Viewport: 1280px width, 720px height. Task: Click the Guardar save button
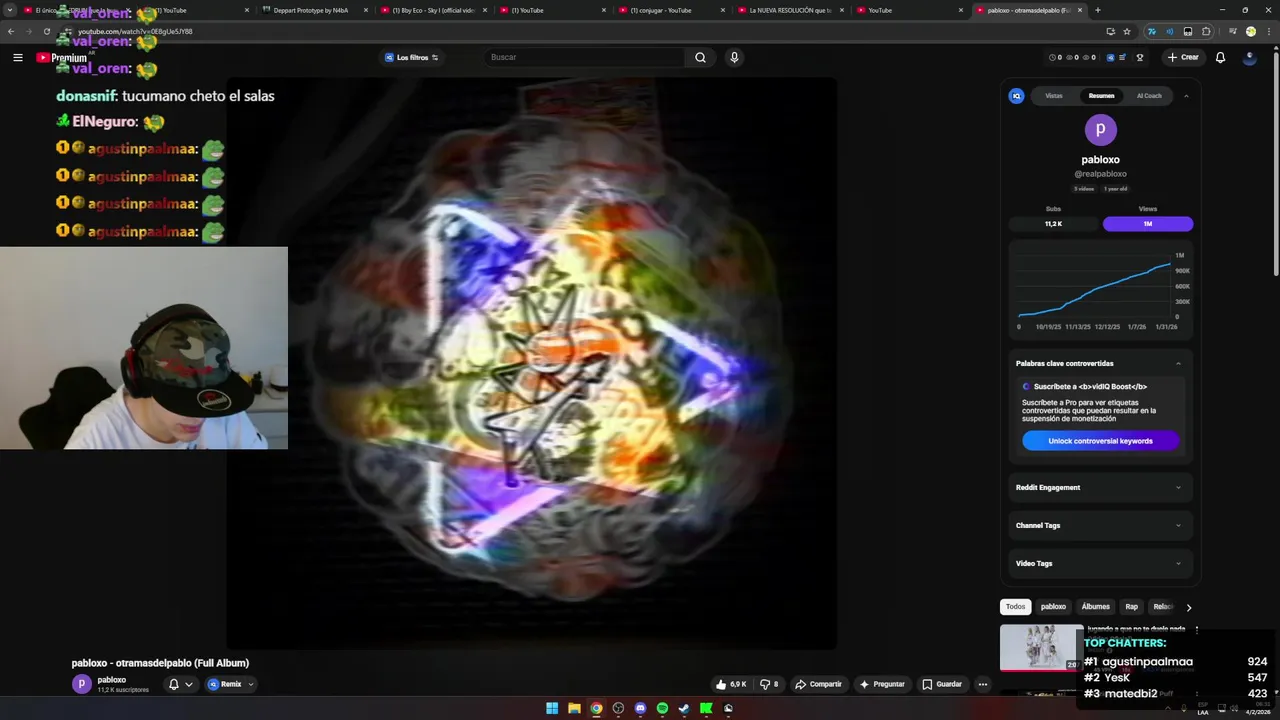tap(942, 684)
